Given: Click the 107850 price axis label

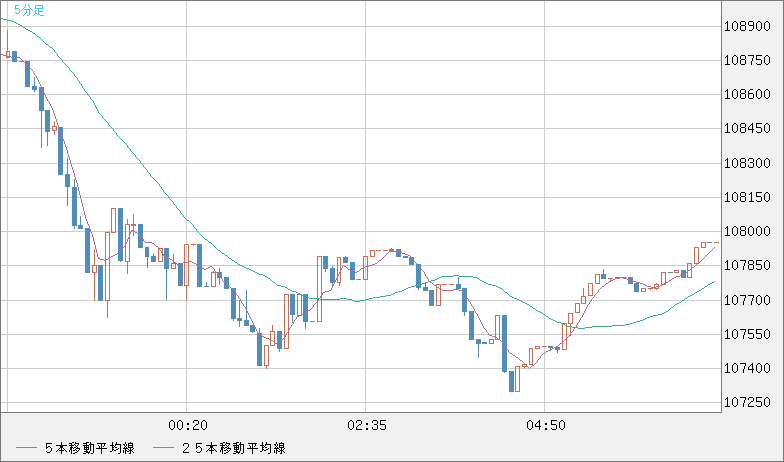Looking at the screenshot, I should 747,266.
